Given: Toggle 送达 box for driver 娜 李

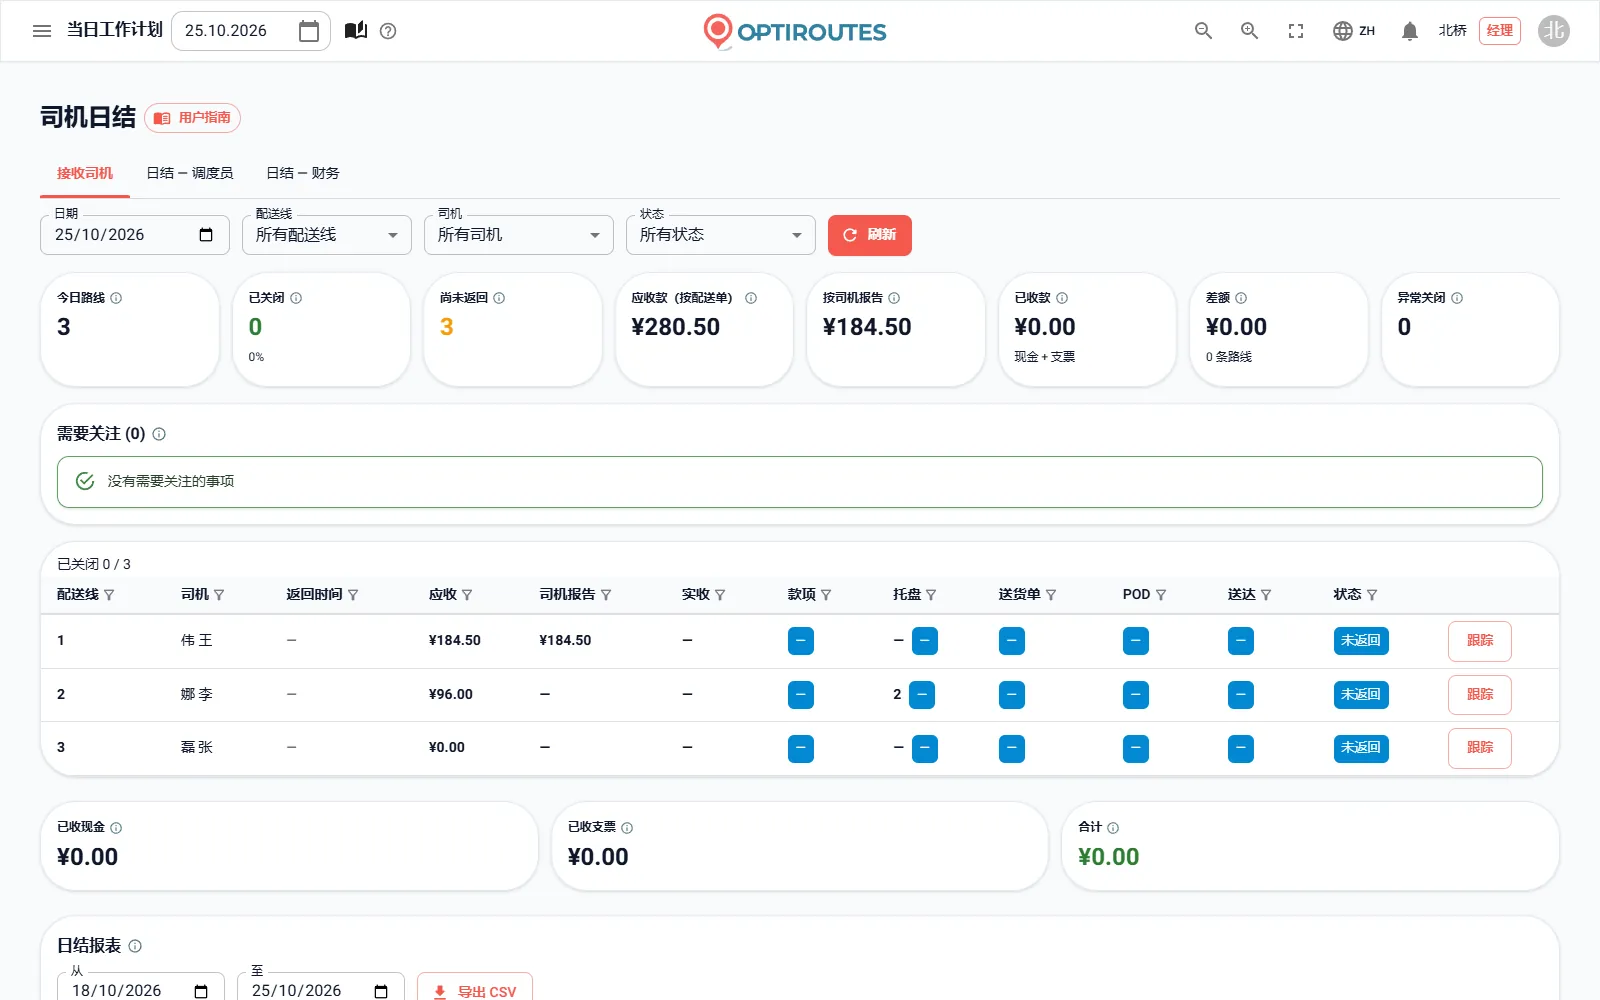Looking at the screenshot, I should 1241,695.
